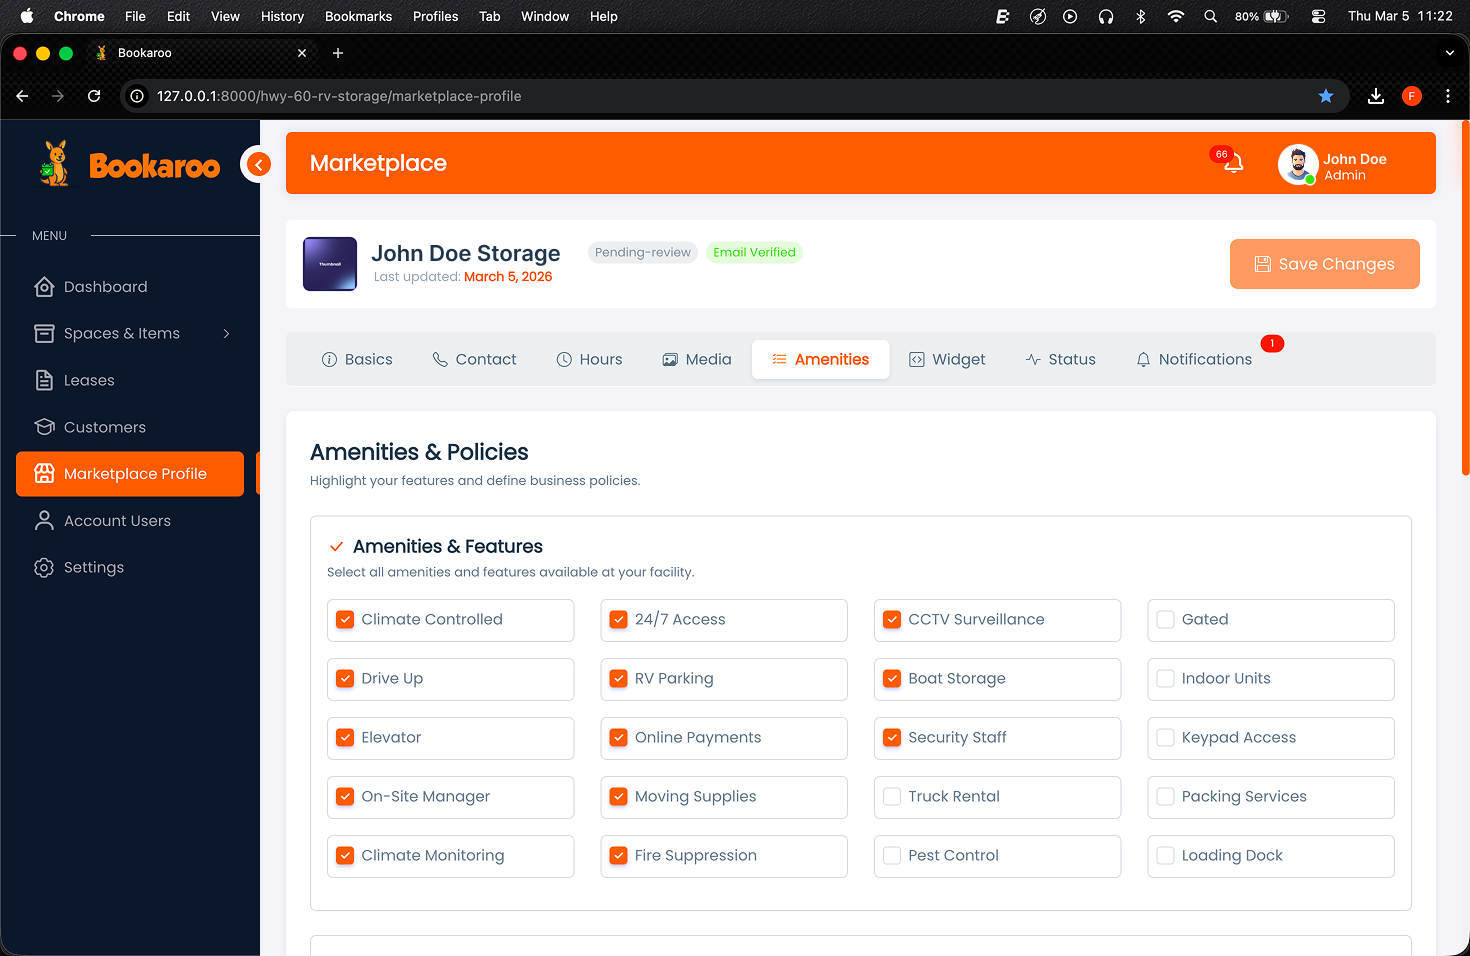Open the Chrome browser dropdown arrow
The width and height of the screenshot is (1470, 956).
[x=1449, y=52]
